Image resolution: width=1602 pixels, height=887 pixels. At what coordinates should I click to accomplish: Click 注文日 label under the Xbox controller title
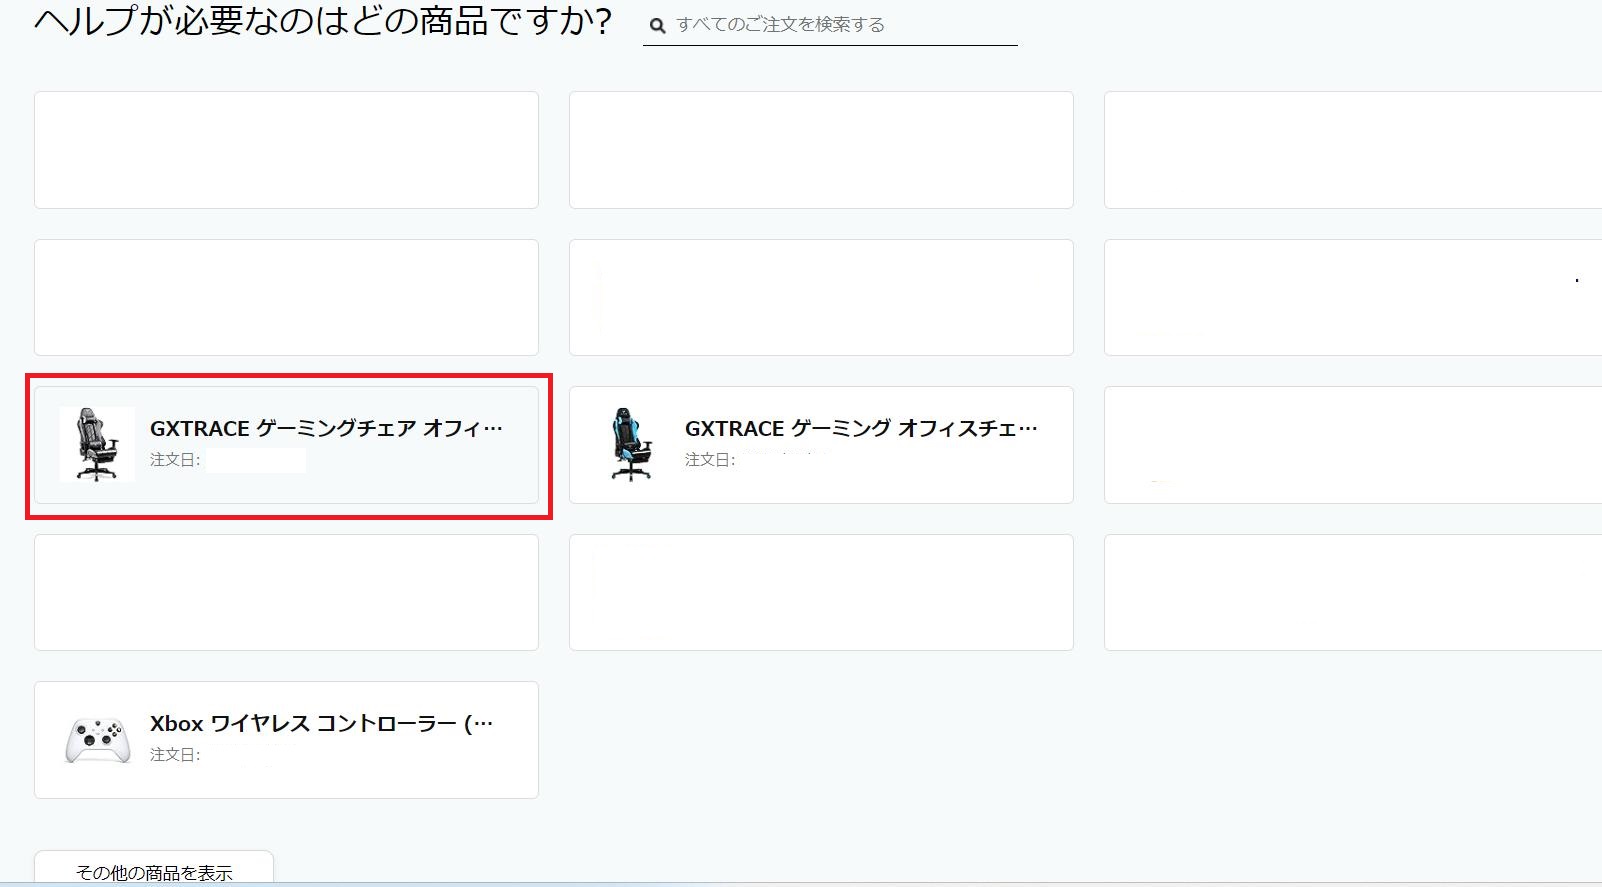click(x=175, y=755)
